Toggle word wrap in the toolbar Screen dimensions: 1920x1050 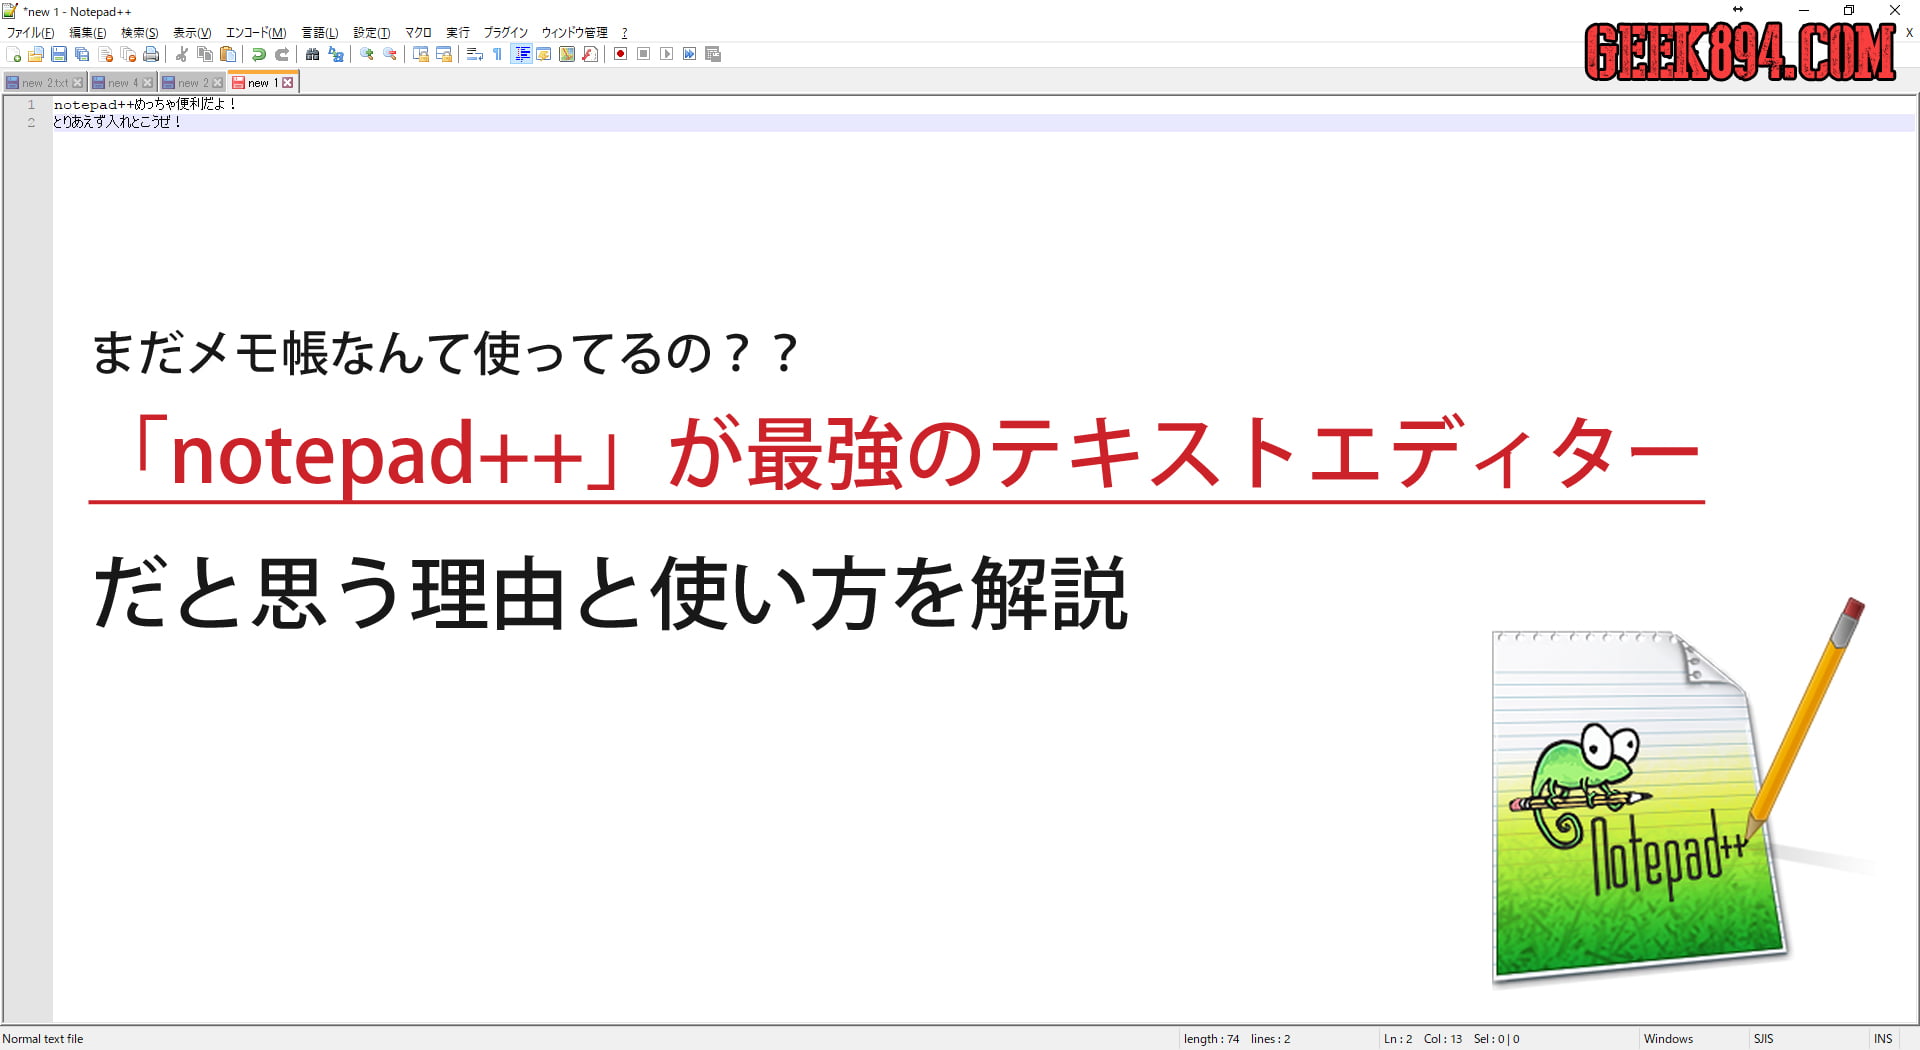point(475,54)
